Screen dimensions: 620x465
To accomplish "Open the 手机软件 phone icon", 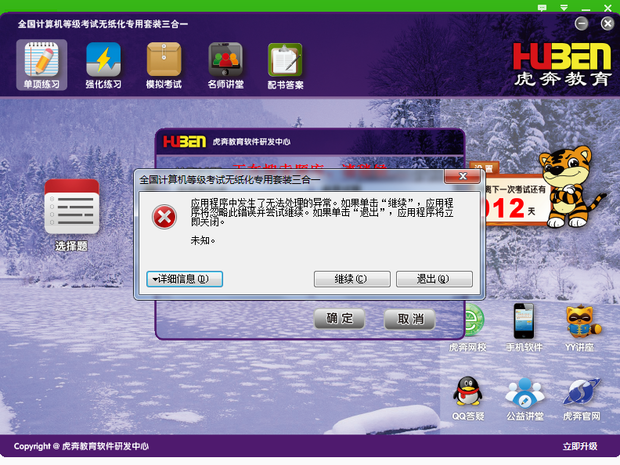I will tap(524, 327).
